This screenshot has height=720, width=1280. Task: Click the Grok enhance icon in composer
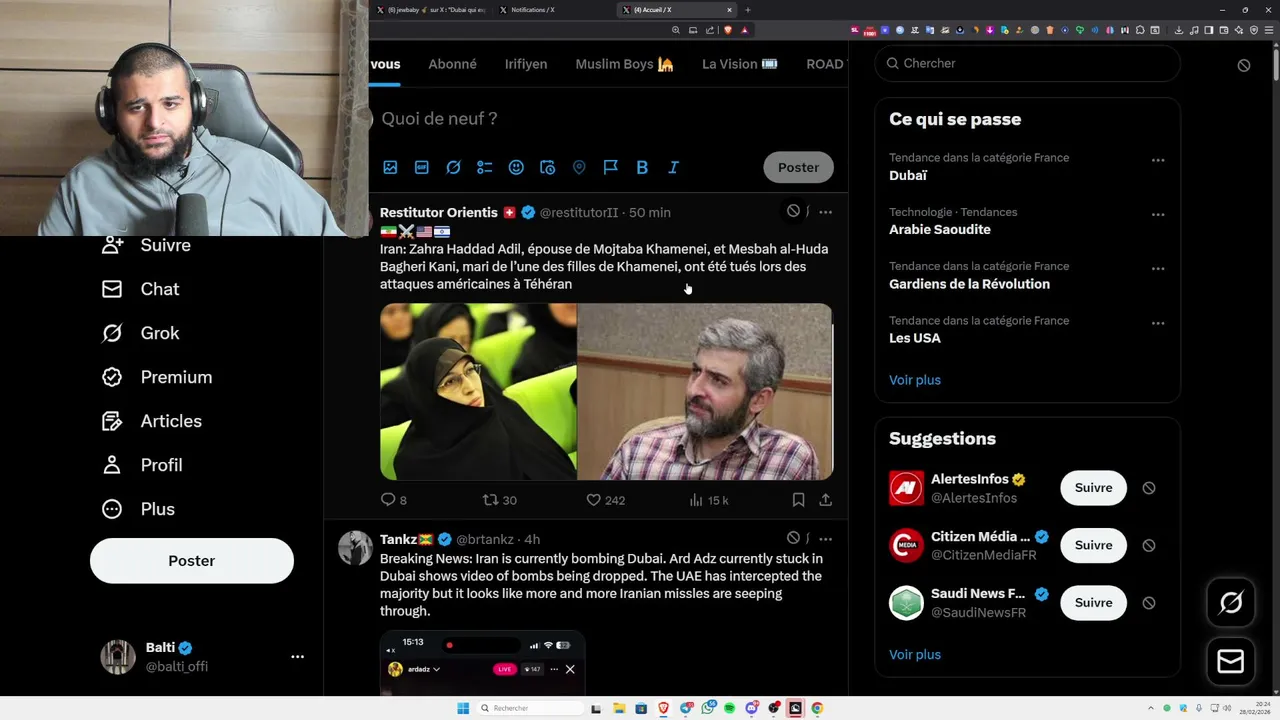click(x=453, y=167)
